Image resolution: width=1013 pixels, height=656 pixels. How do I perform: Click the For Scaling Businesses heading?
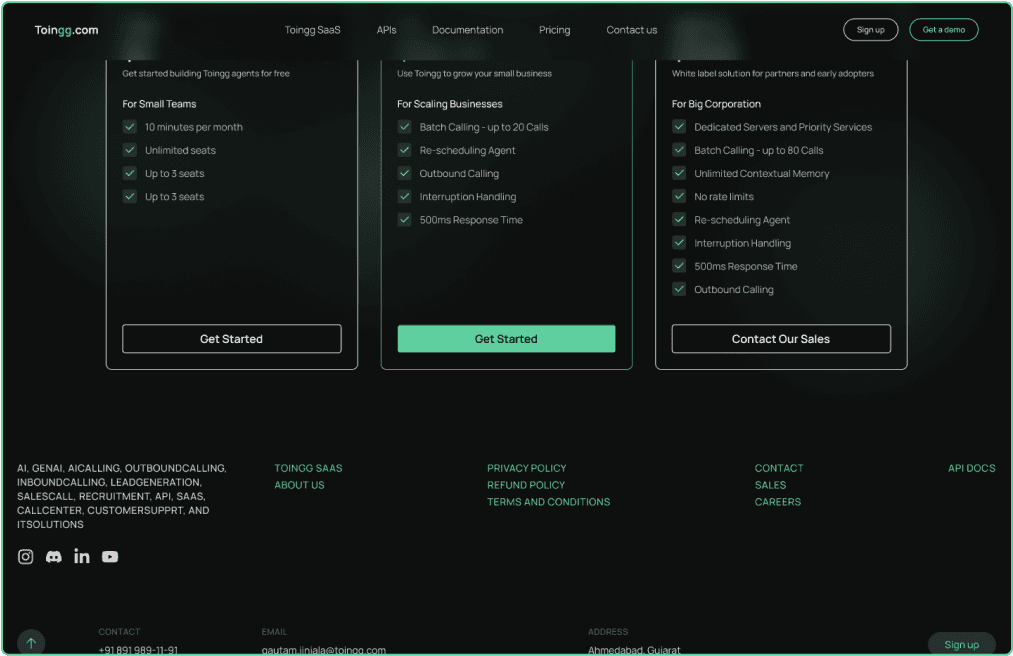[x=450, y=104]
